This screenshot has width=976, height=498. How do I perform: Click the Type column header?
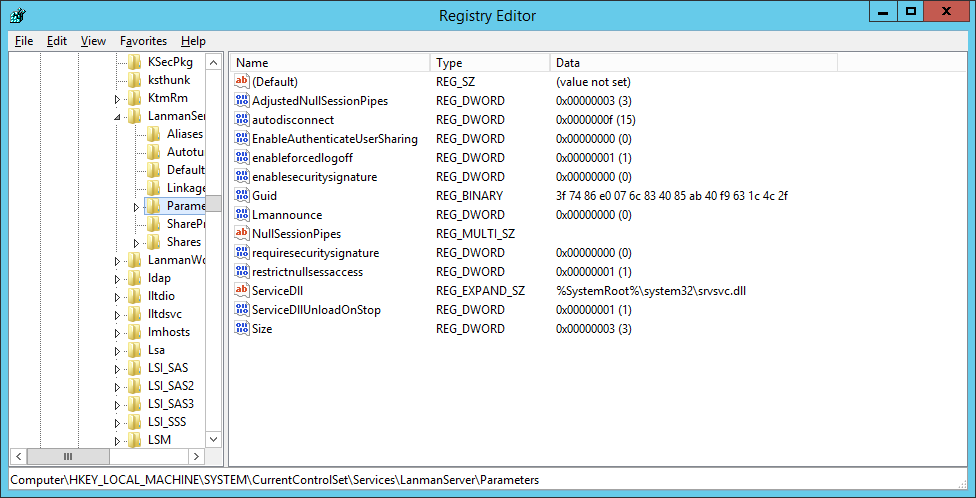490,63
